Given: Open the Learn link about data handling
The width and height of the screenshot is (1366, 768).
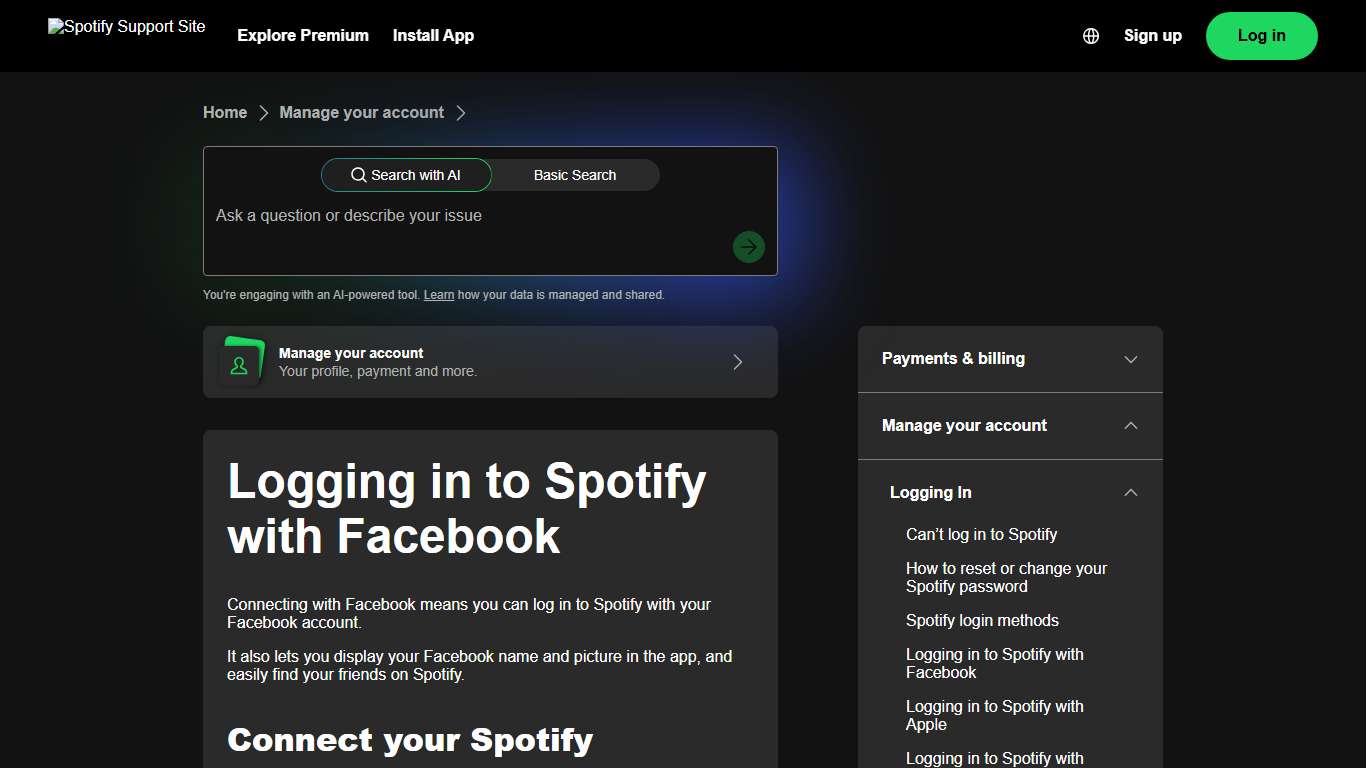Looking at the screenshot, I should 439,294.
